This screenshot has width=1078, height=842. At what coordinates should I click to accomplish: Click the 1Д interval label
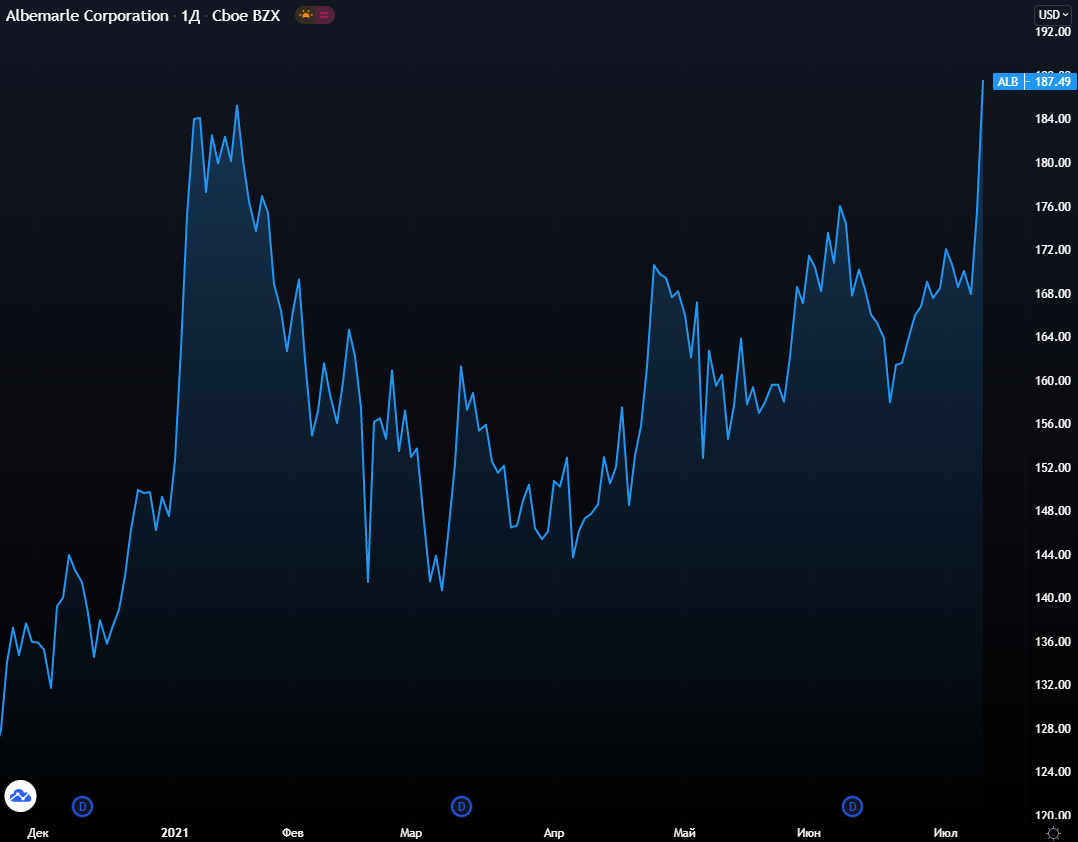[x=190, y=15]
